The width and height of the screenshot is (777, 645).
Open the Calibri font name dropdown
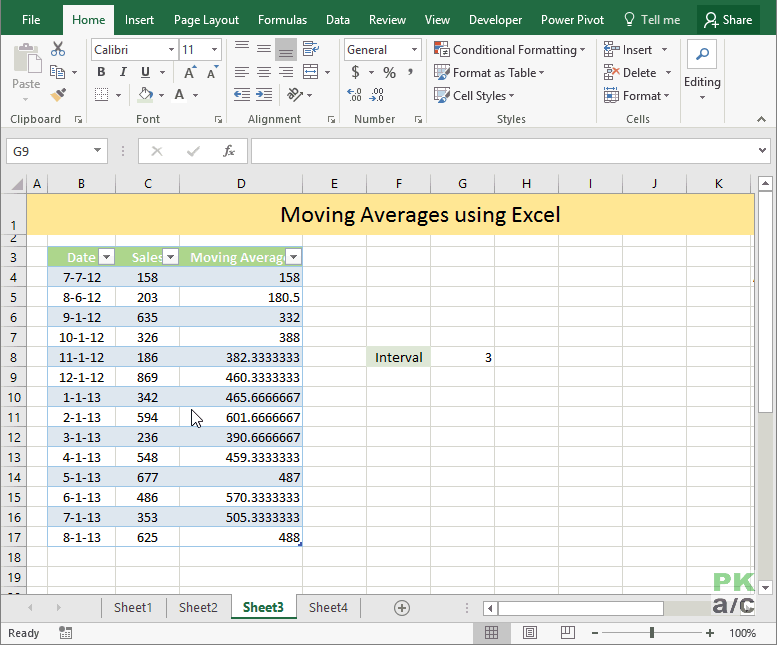coord(171,50)
